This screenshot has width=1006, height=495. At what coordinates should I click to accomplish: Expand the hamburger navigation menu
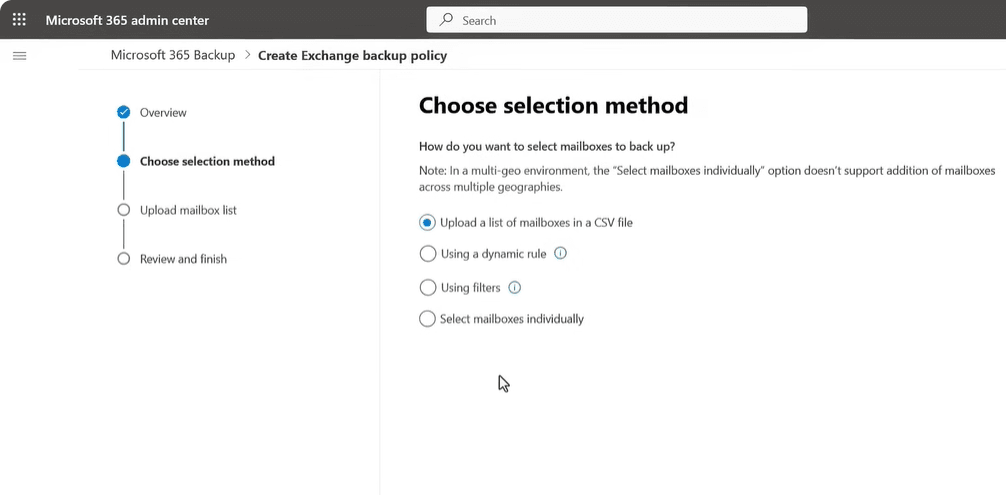coord(19,55)
